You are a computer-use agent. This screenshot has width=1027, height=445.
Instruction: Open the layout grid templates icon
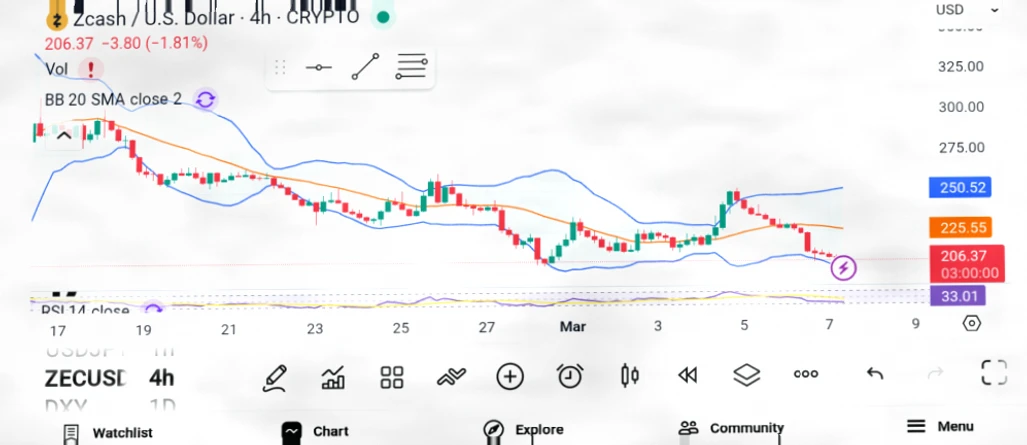pyautogui.click(x=392, y=377)
